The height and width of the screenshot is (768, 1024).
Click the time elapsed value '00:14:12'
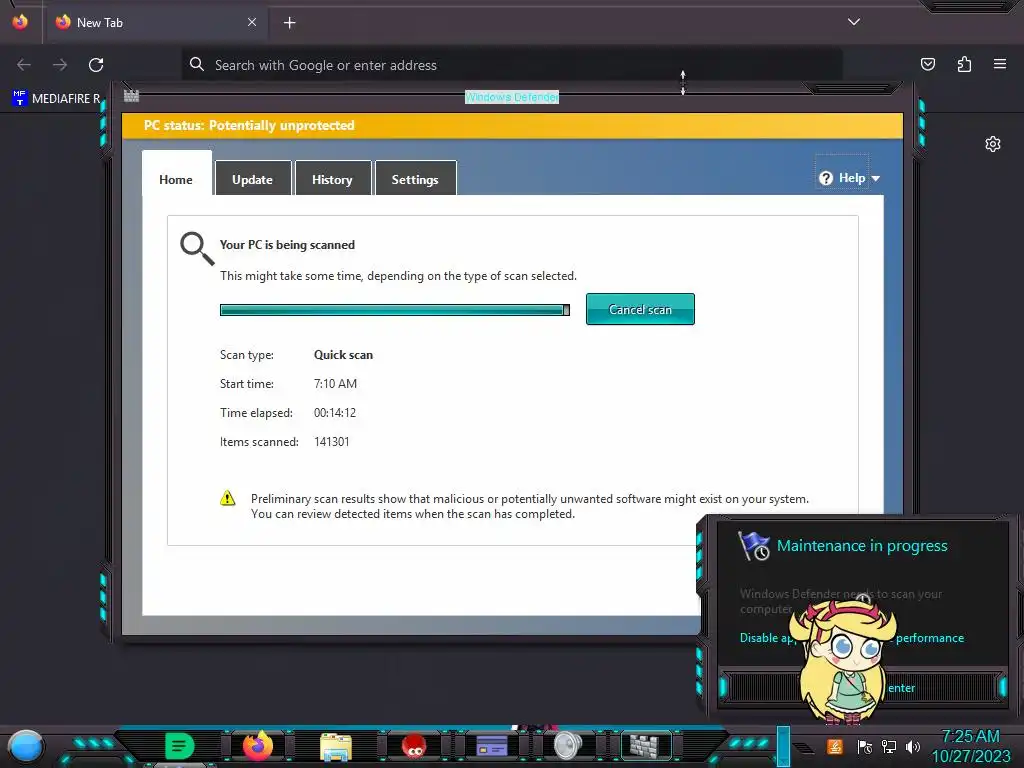(335, 413)
